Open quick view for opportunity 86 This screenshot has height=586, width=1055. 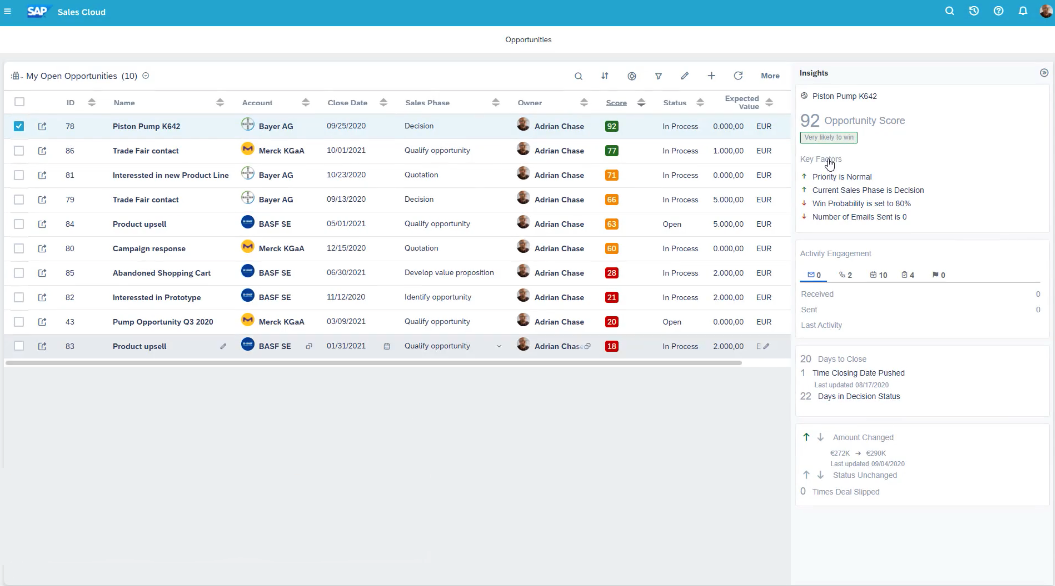click(x=42, y=151)
